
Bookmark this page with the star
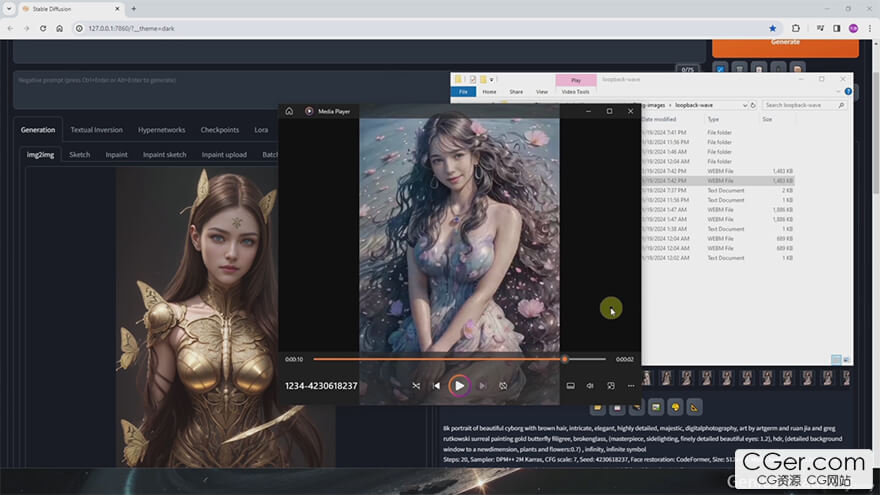point(773,28)
